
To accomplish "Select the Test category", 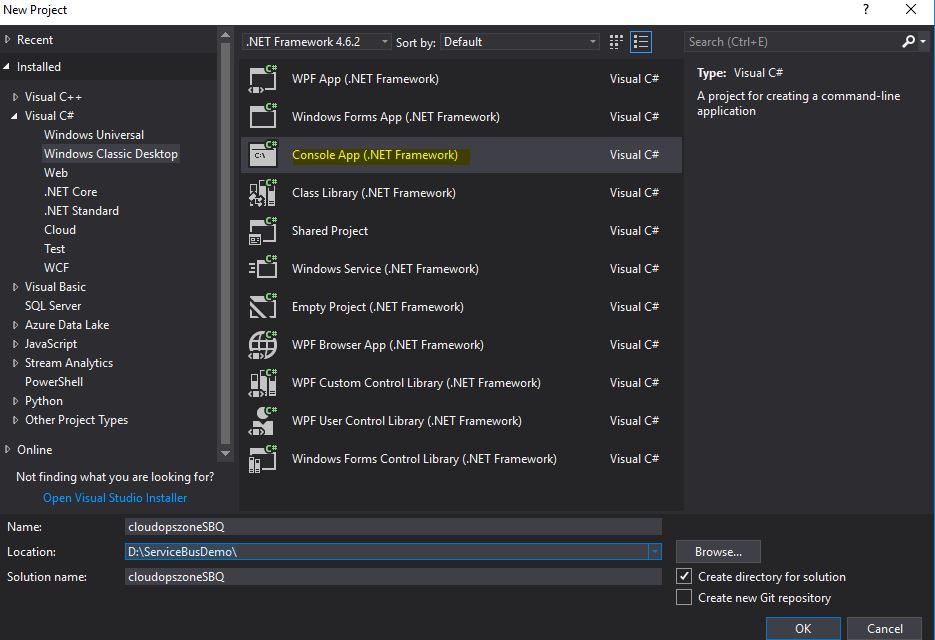I will point(54,249).
